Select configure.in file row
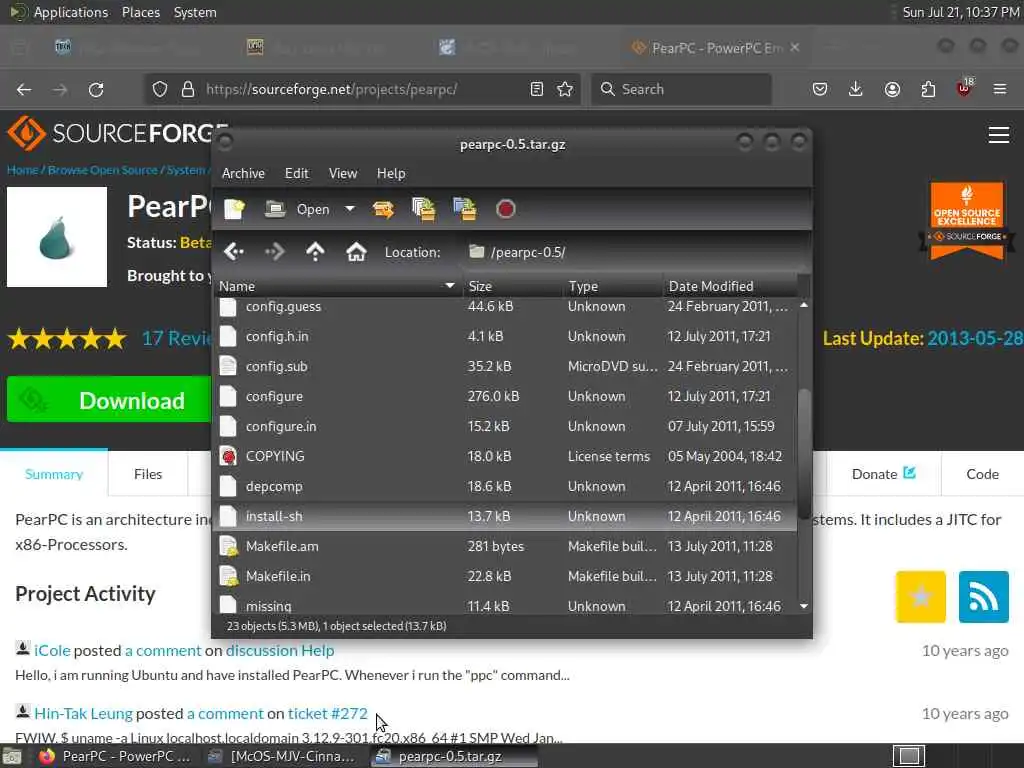Image resolution: width=1024 pixels, height=768 pixels. pyautogui.click(x=505, y=426)
